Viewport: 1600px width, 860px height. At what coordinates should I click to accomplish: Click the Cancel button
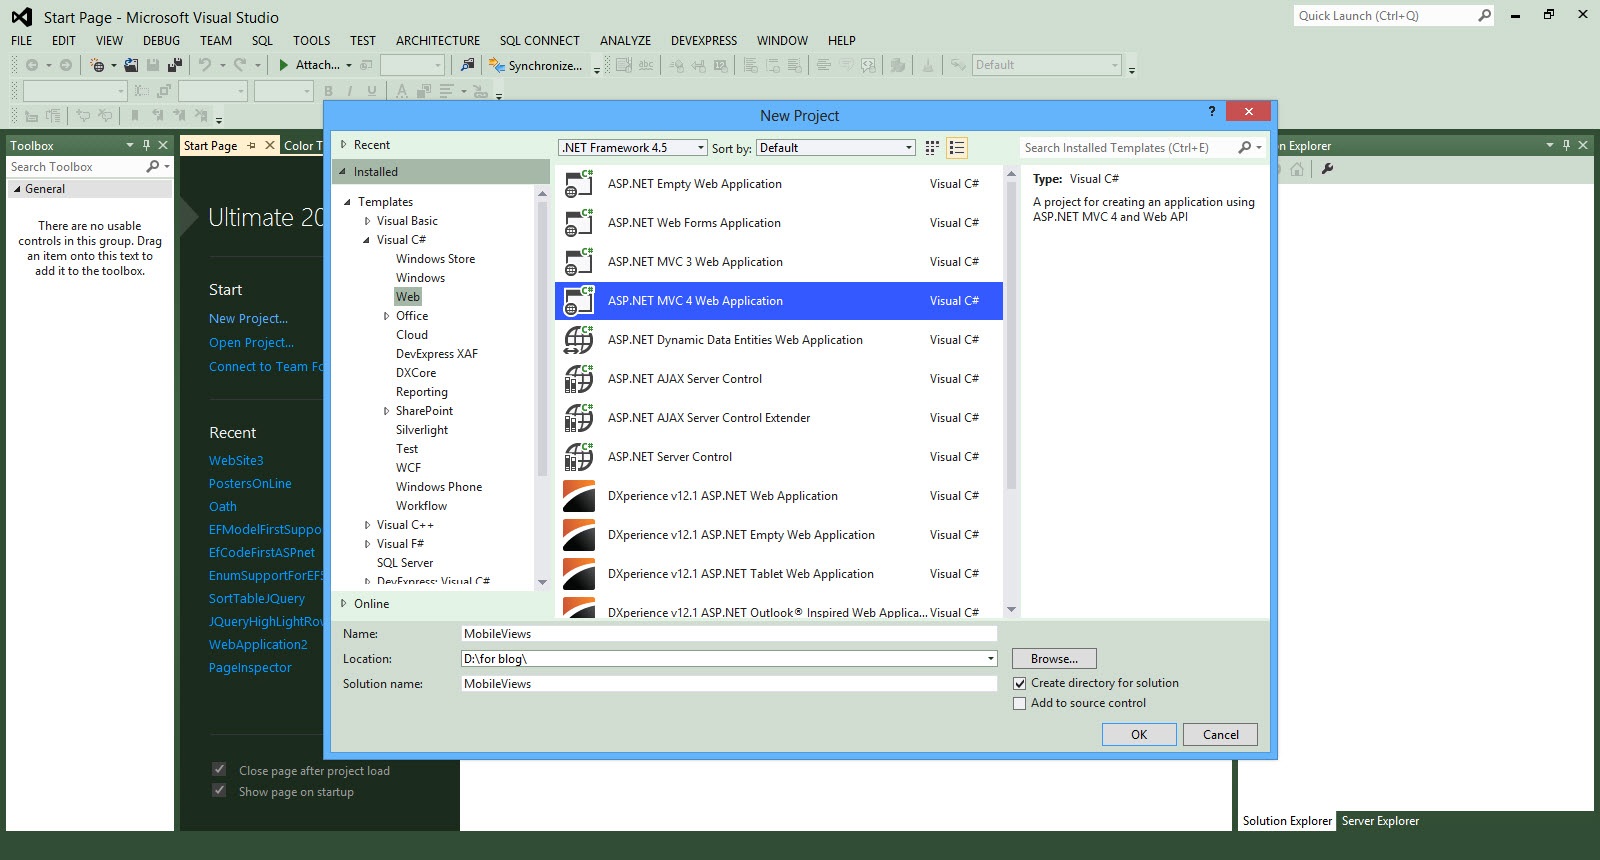(1220, 735)
